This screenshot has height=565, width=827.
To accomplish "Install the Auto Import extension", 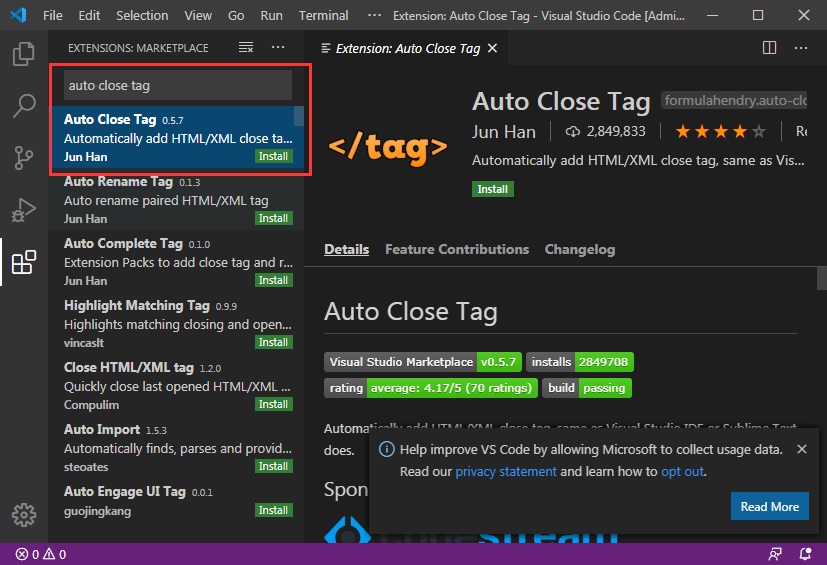I will tap(273, 466).
